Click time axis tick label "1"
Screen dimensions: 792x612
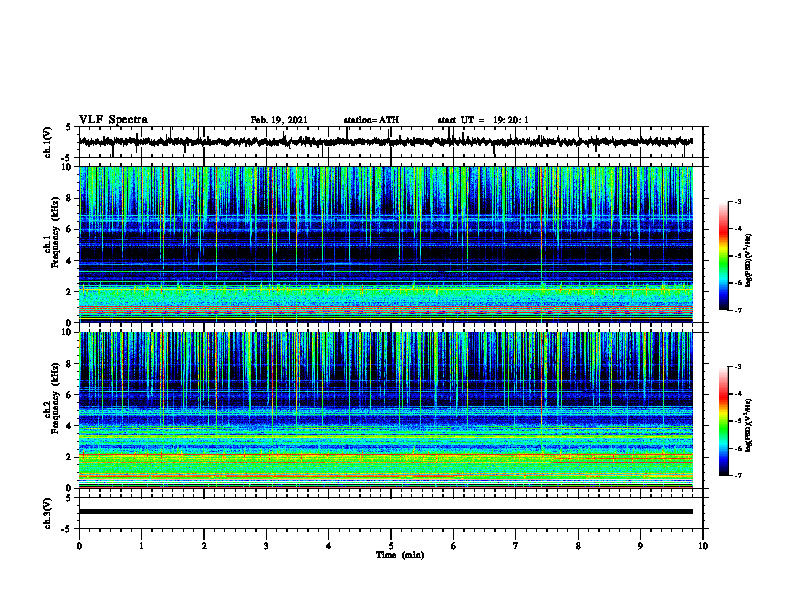coord(141,546)
